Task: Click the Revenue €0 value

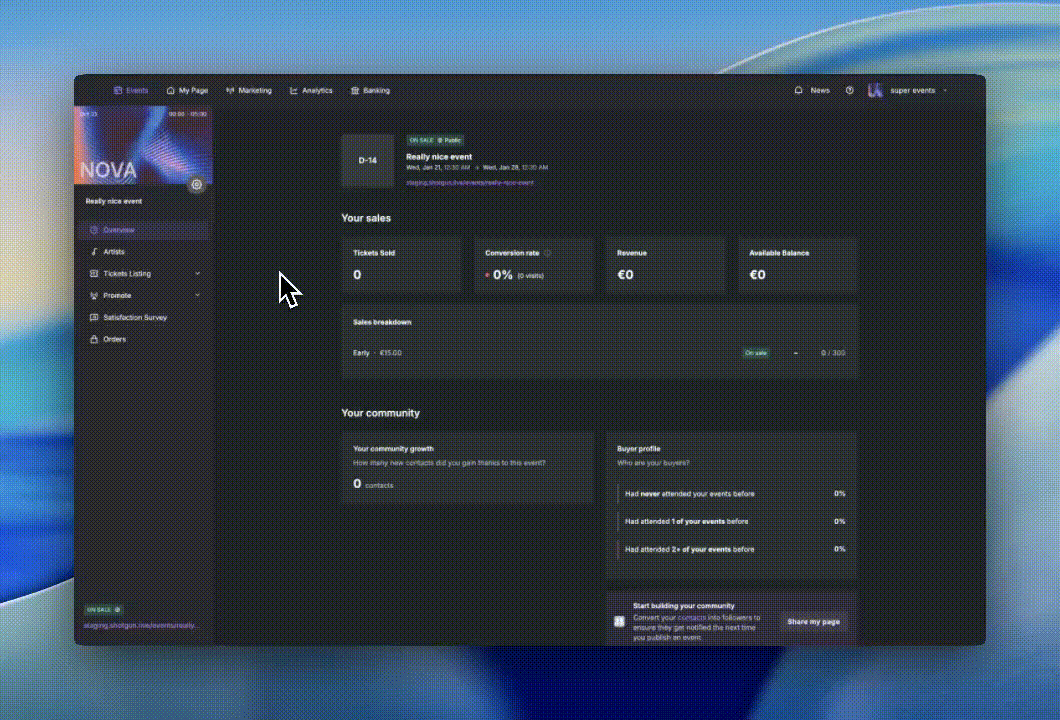Action: pyautogui.click(x=625, y=275)
